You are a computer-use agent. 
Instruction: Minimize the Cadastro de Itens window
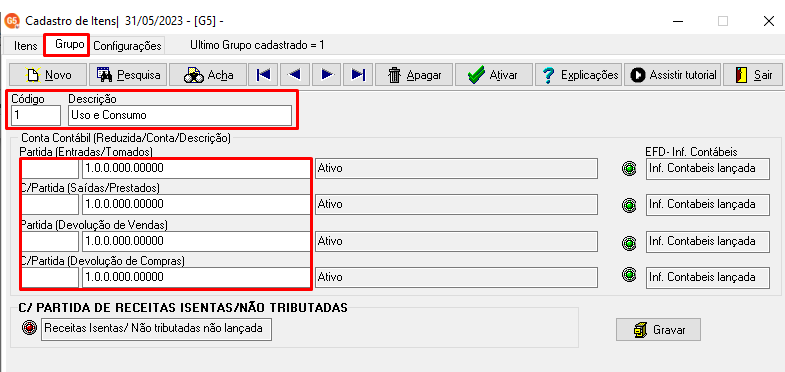pos(677,21)
